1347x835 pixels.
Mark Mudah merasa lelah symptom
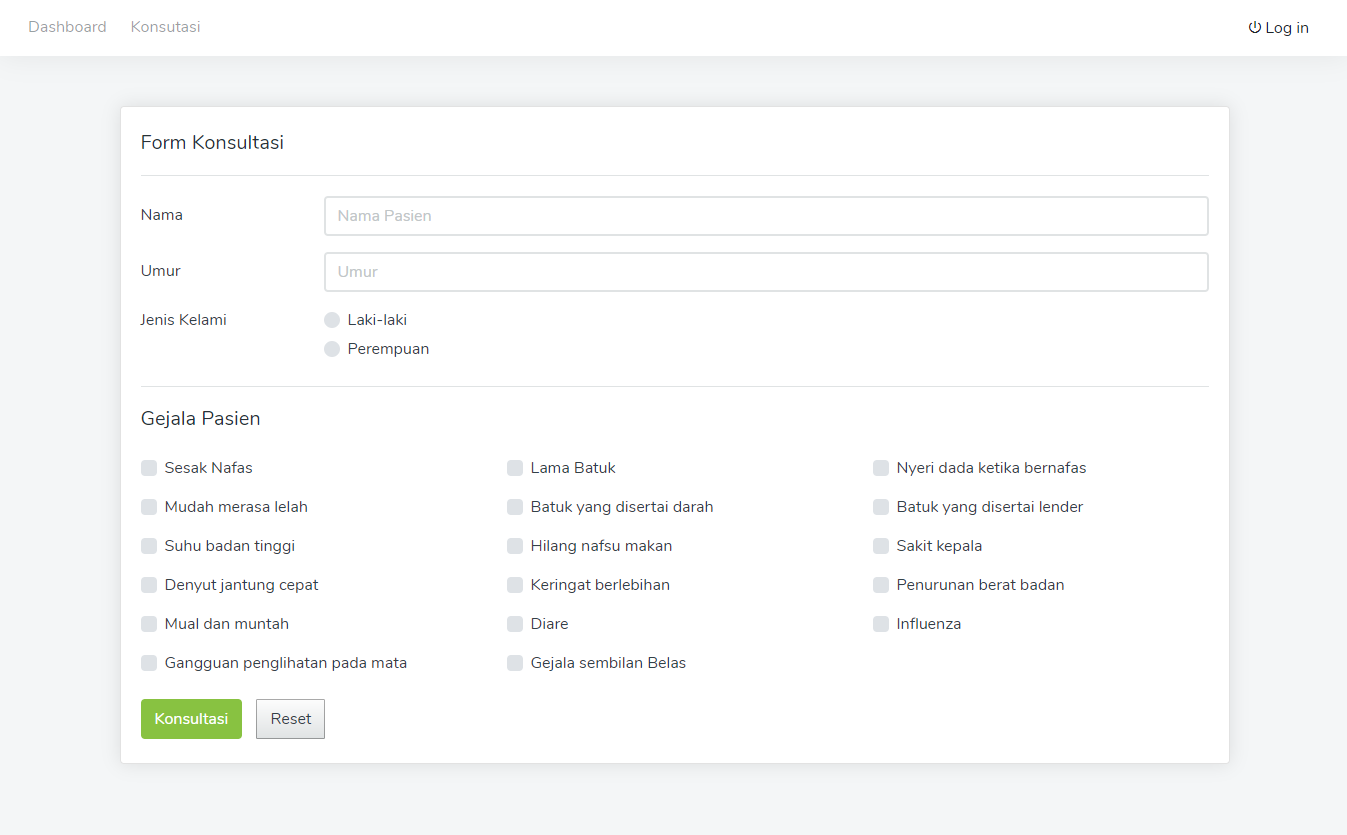[x=149, y=507]
